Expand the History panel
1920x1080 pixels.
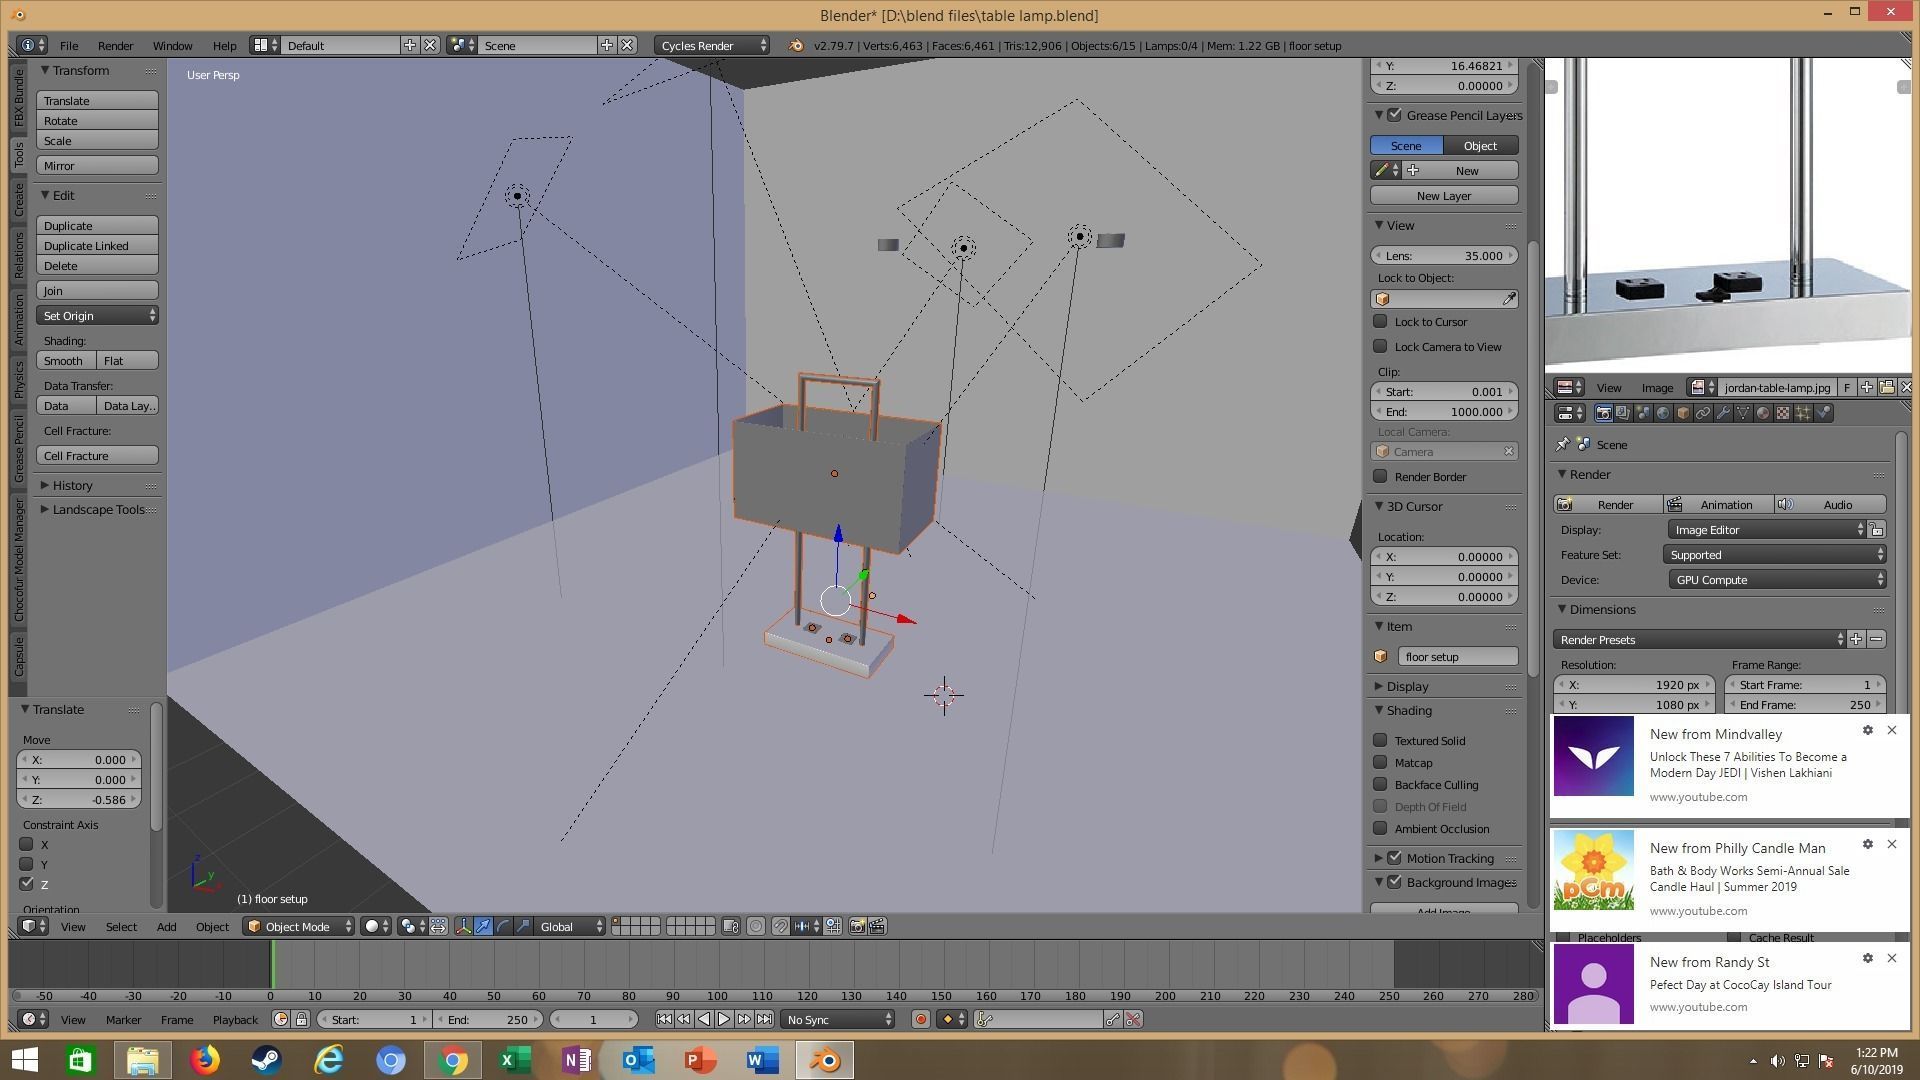click(x=72, y=485)
